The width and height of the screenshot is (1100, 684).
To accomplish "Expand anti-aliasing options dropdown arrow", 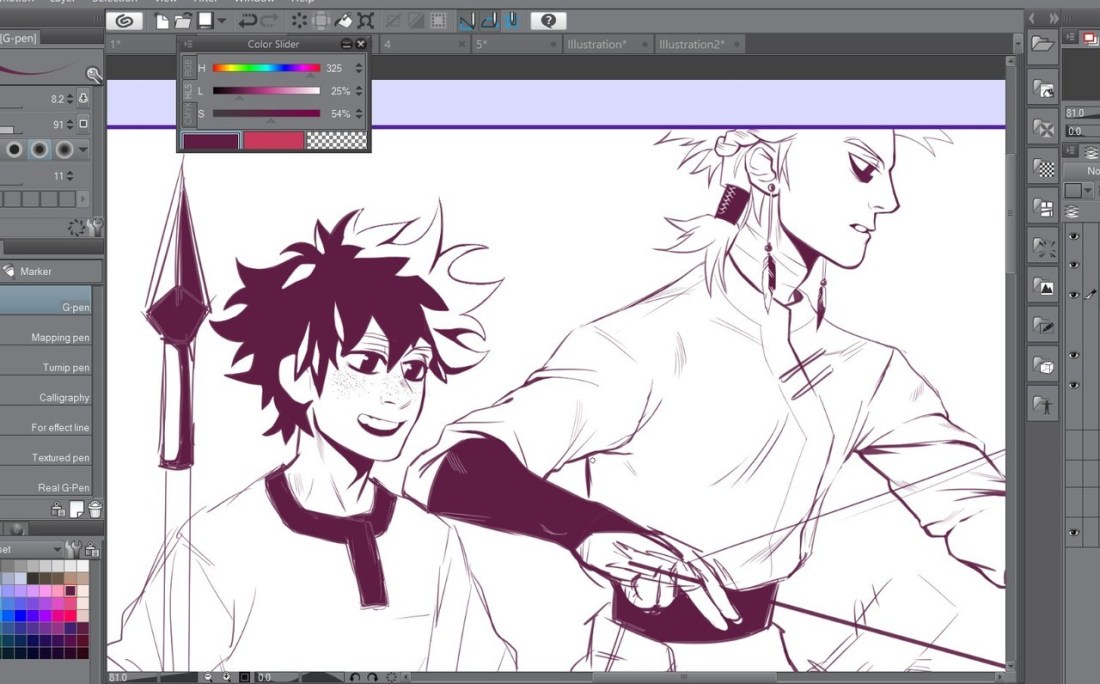I will tap(83, 149).
